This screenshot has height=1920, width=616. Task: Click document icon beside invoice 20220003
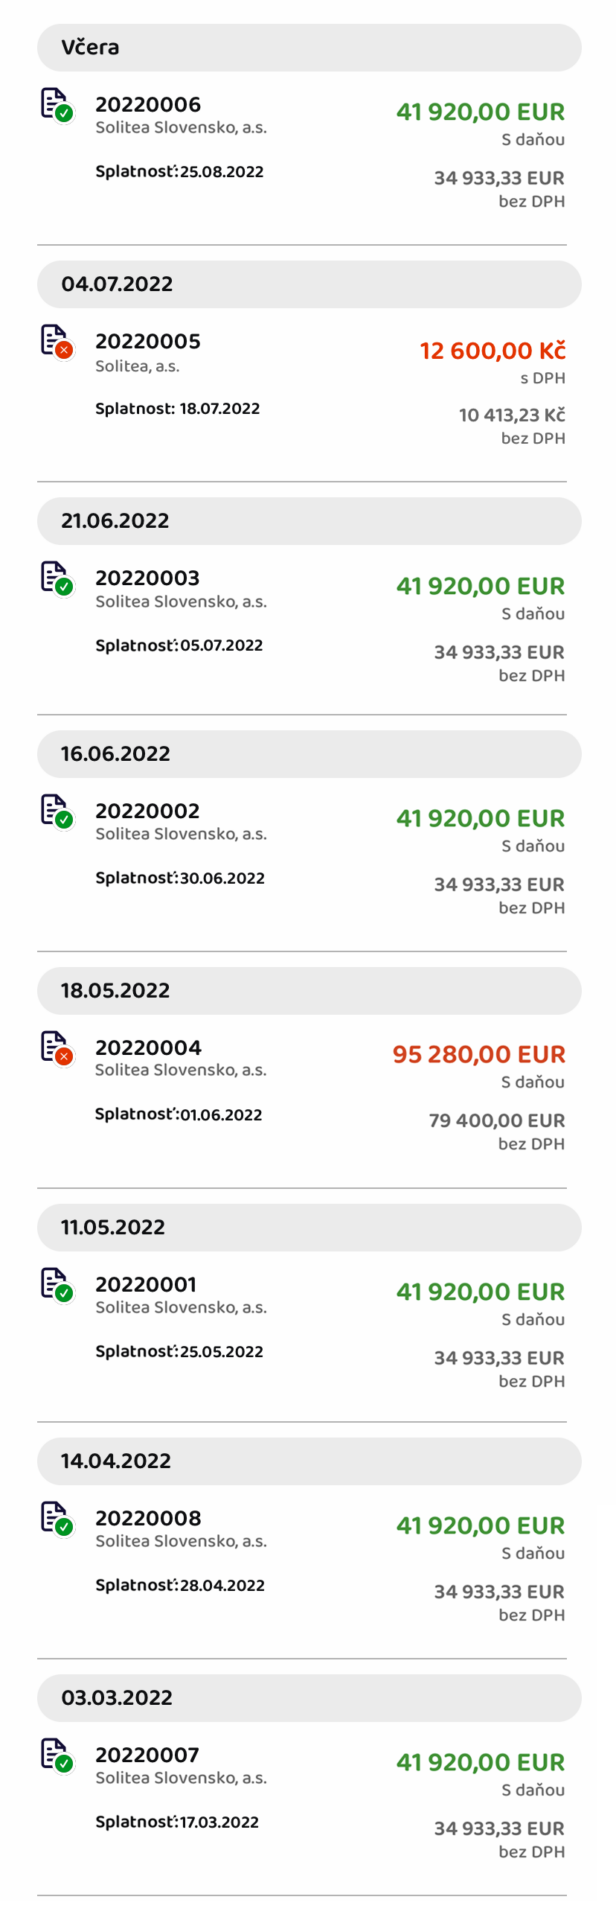pyautogui.click(x=57, y=578)
